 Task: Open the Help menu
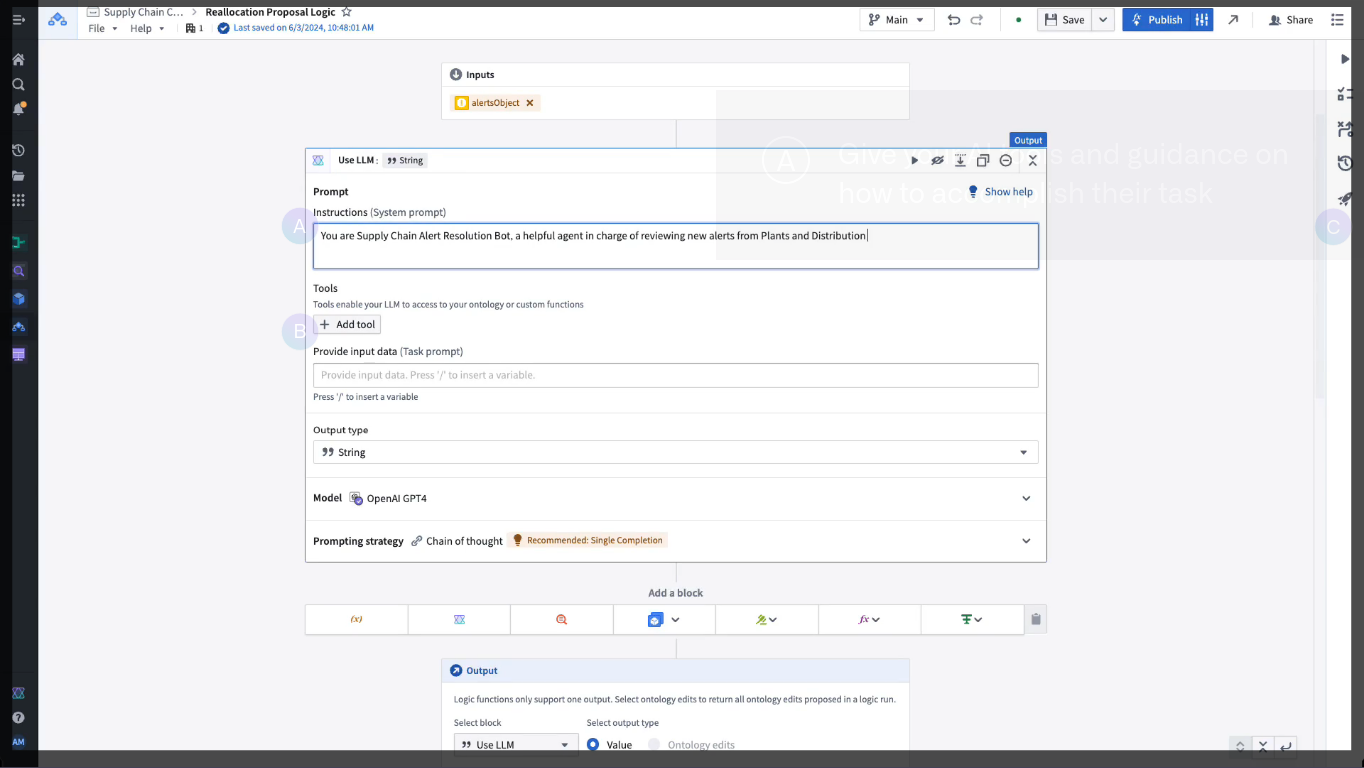pyautogui.click(x=146, y=28)
